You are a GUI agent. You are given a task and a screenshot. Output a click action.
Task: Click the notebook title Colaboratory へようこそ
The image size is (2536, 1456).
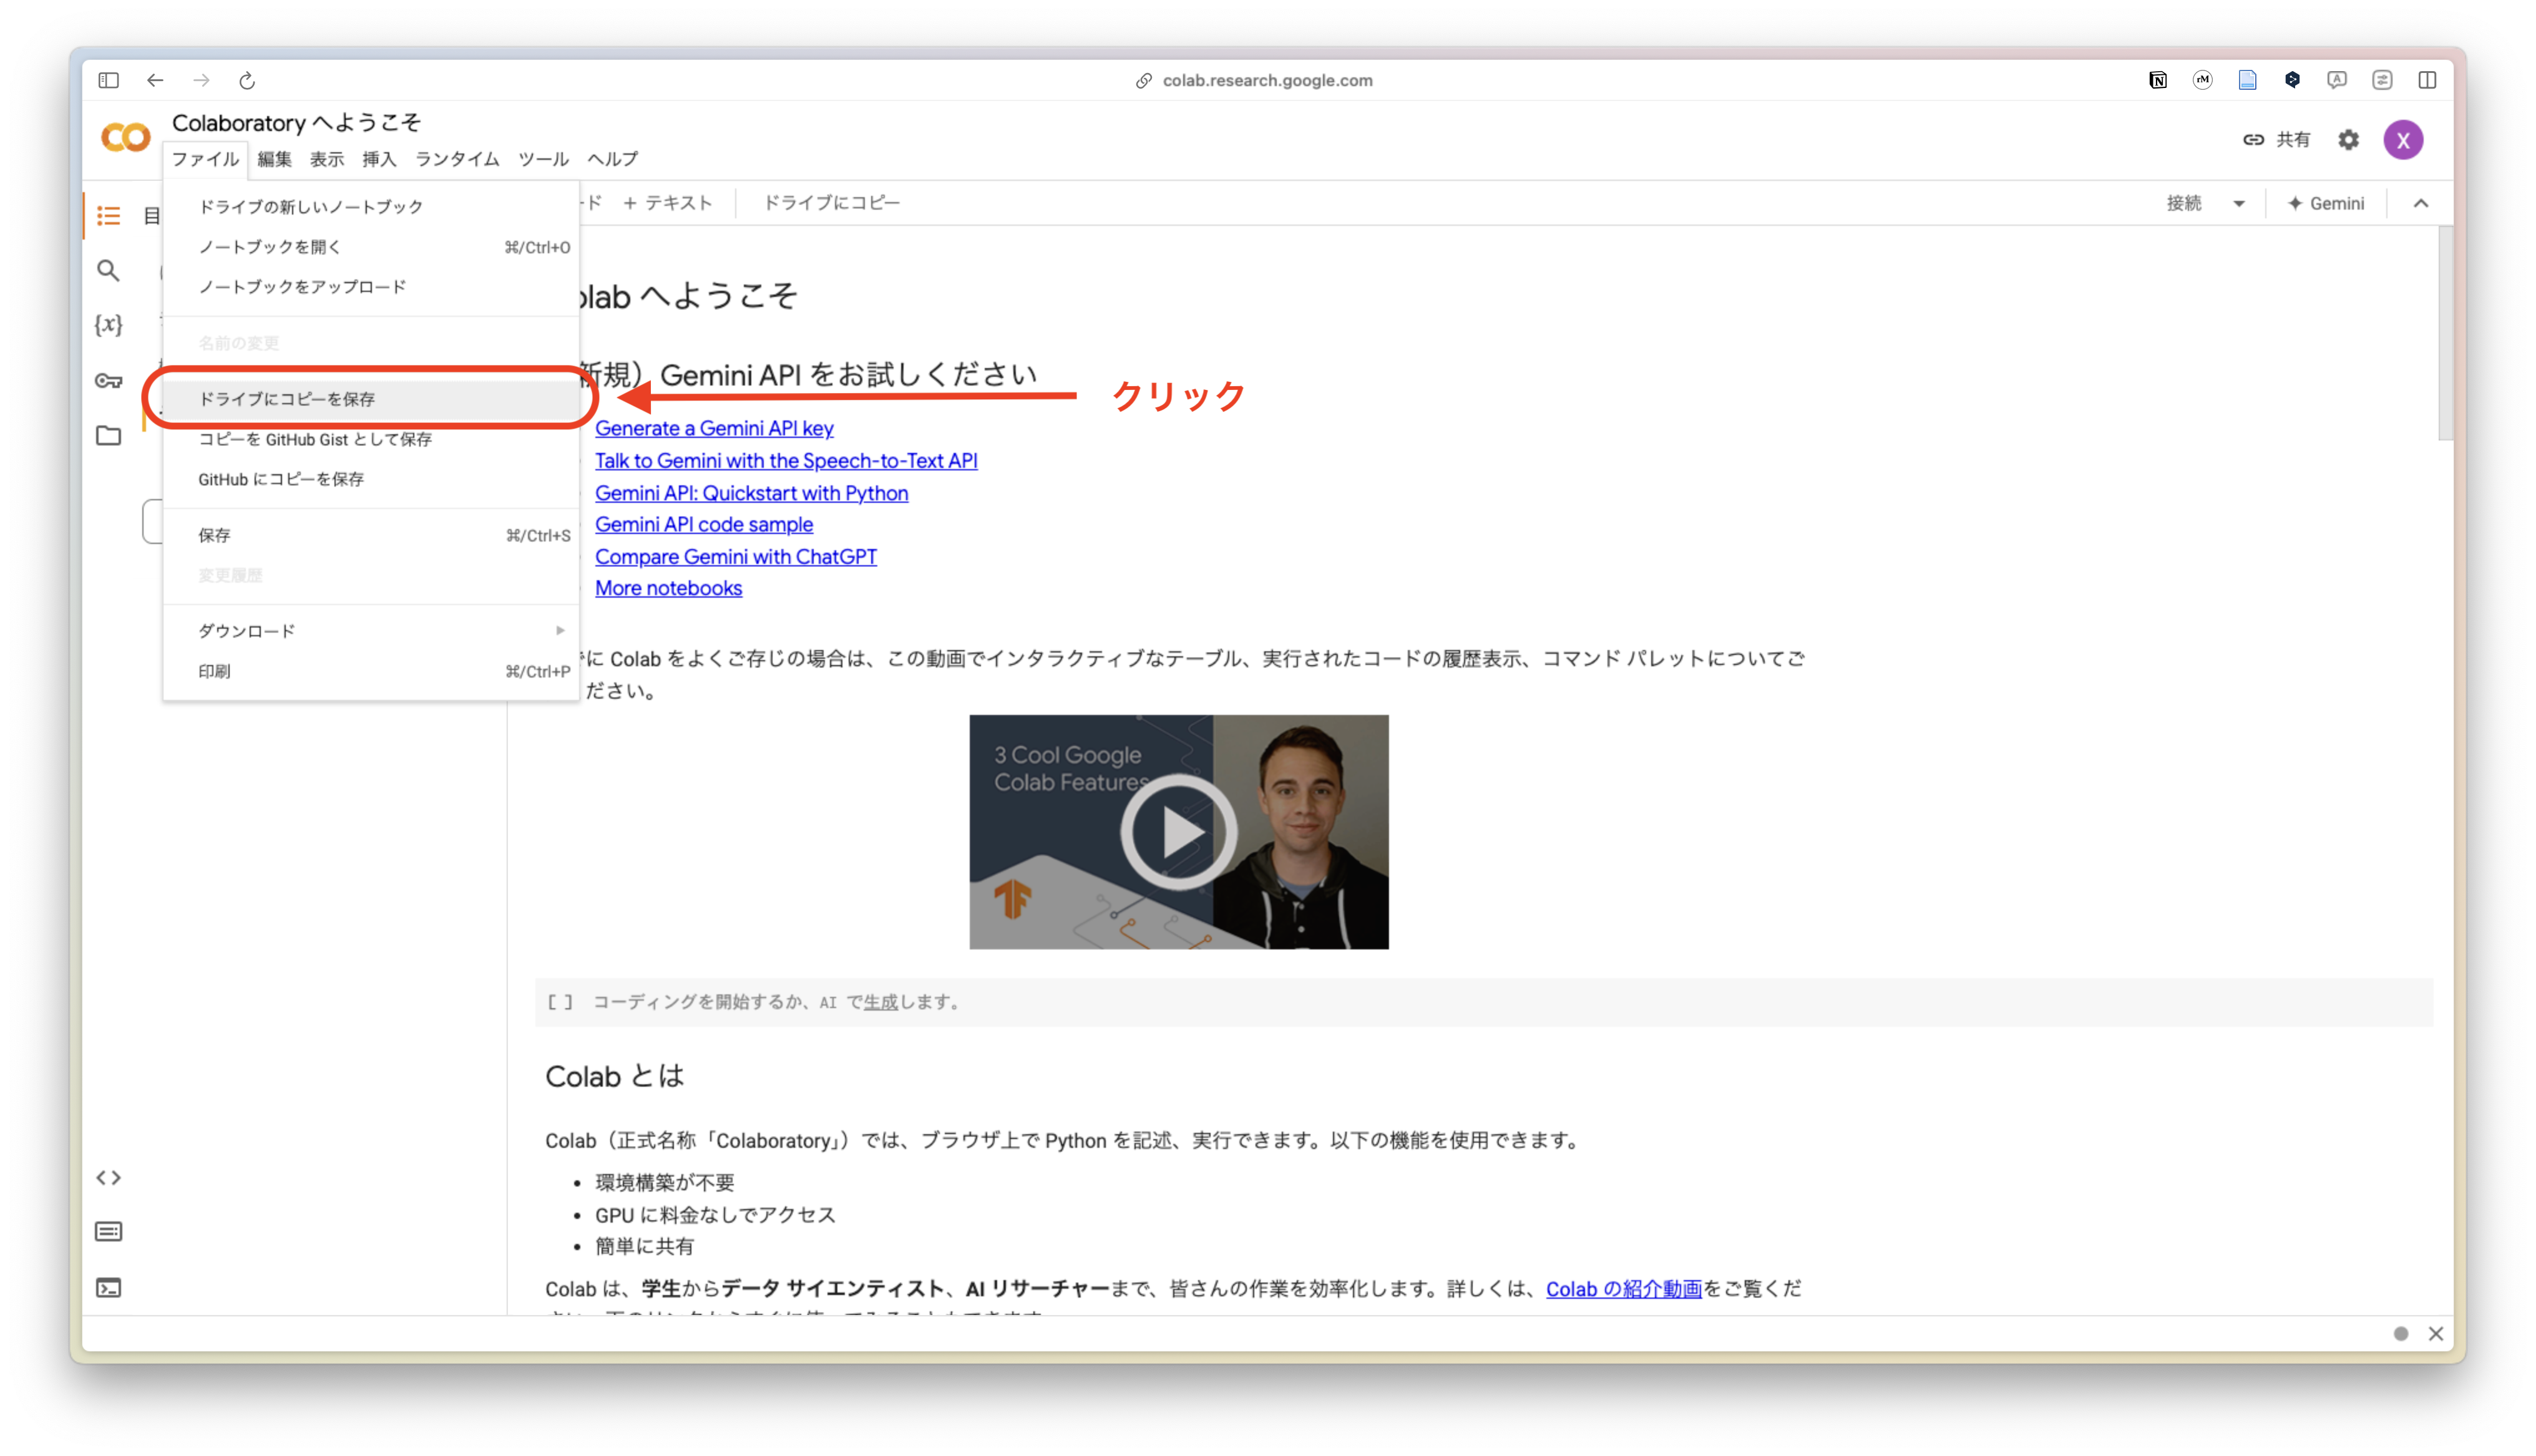click(296, 122)
